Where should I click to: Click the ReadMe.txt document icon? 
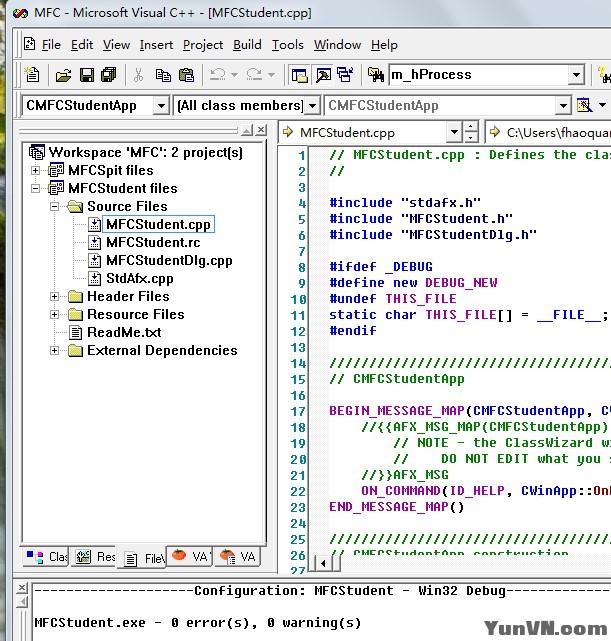click(x=75, y=332)
